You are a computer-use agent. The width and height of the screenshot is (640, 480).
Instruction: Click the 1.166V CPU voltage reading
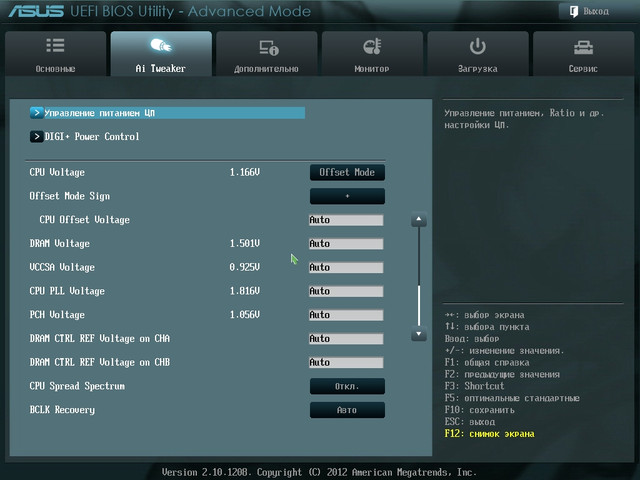pos(244,172)
